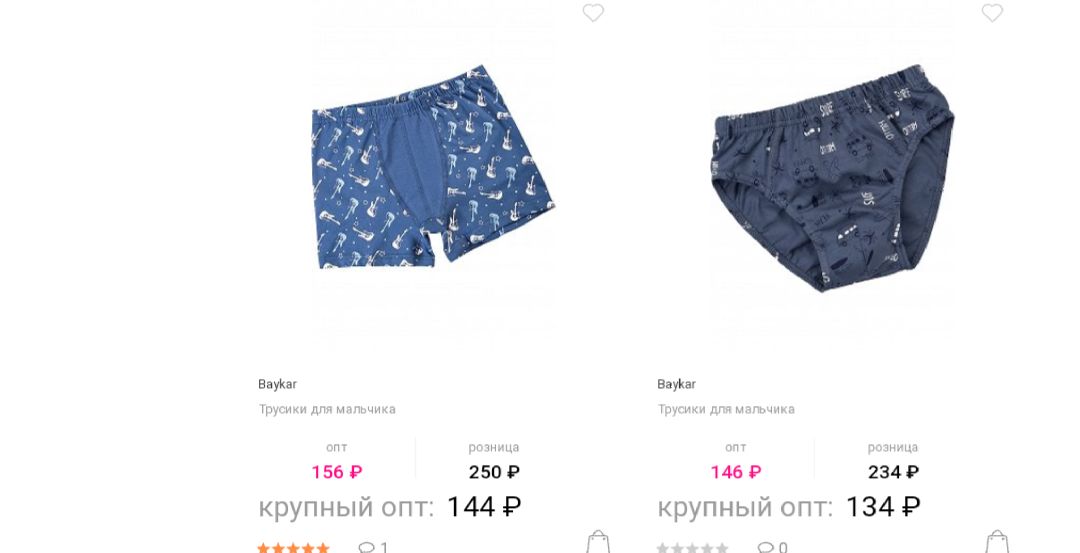The width and height of the screenshot is (1080, 553).
Task: Open Baykar brand link above gray briefs
Action: (x=676, y=384)
